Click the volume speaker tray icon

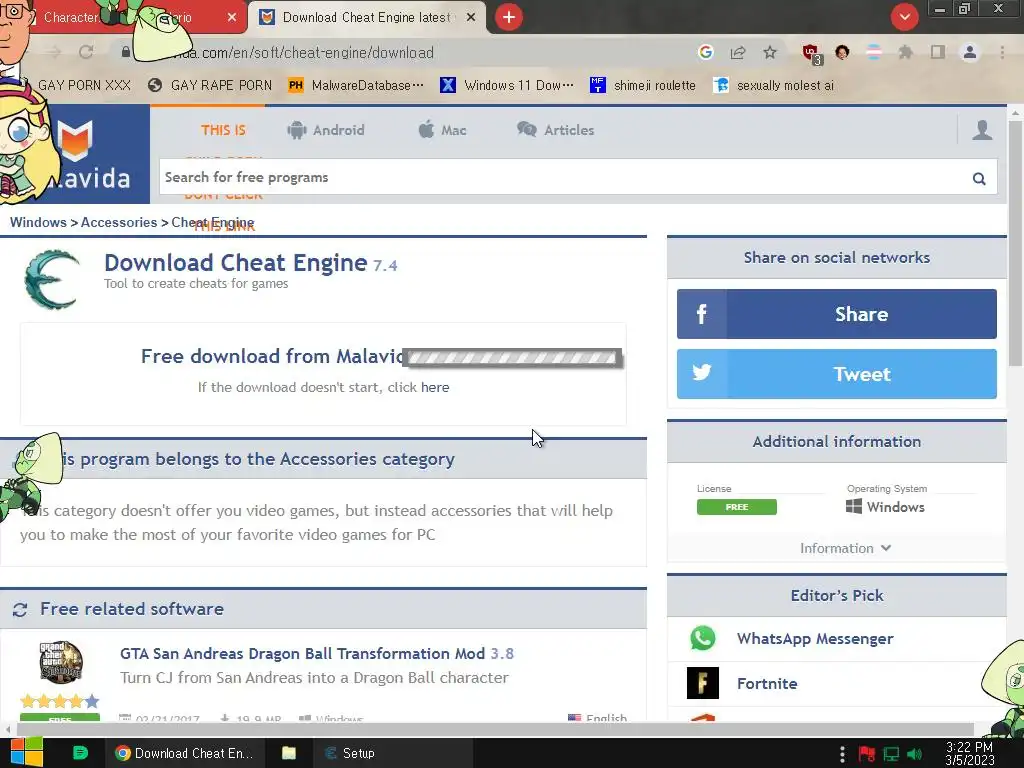coord(915,754)
